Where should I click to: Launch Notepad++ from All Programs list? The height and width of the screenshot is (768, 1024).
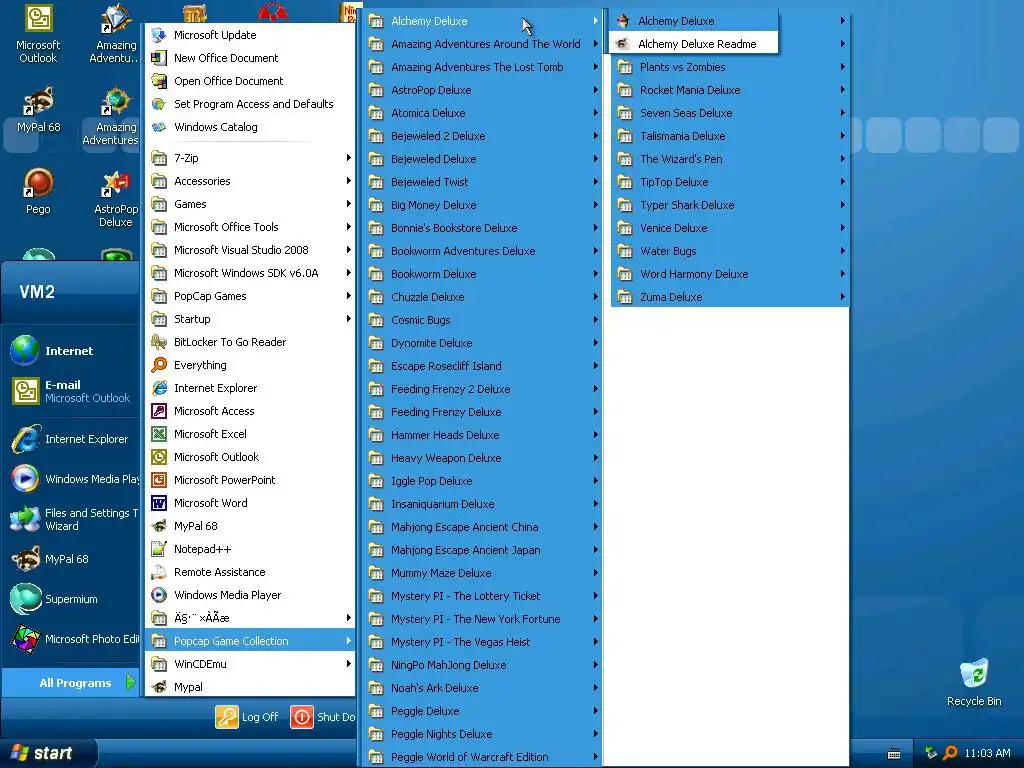click(x=249, y=549)
